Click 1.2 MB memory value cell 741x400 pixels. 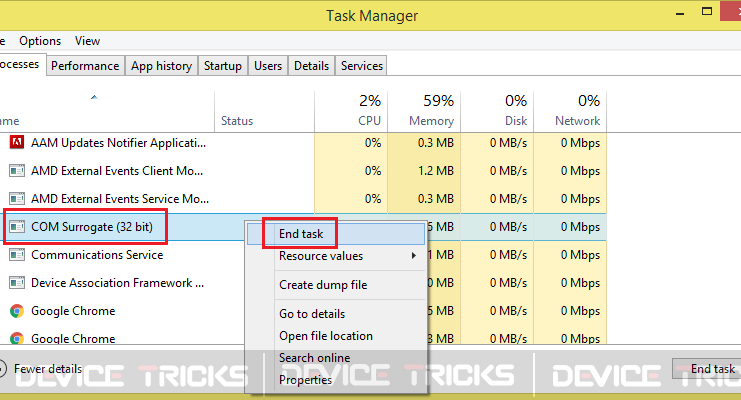(424, 171)
